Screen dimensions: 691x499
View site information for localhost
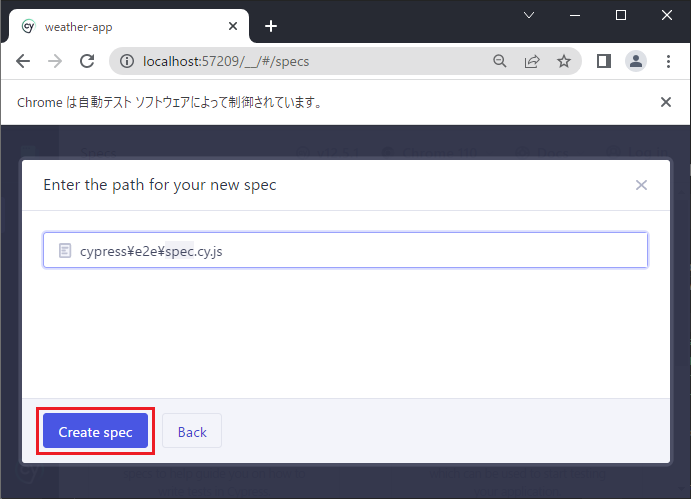pos(127,61)
